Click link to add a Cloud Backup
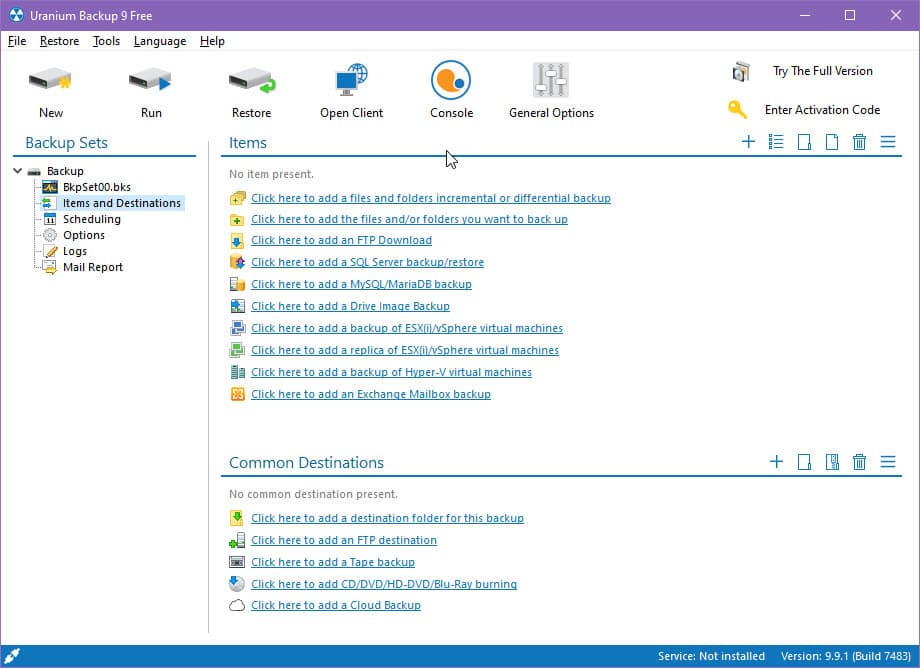920x668 pixels. (336, 605)
